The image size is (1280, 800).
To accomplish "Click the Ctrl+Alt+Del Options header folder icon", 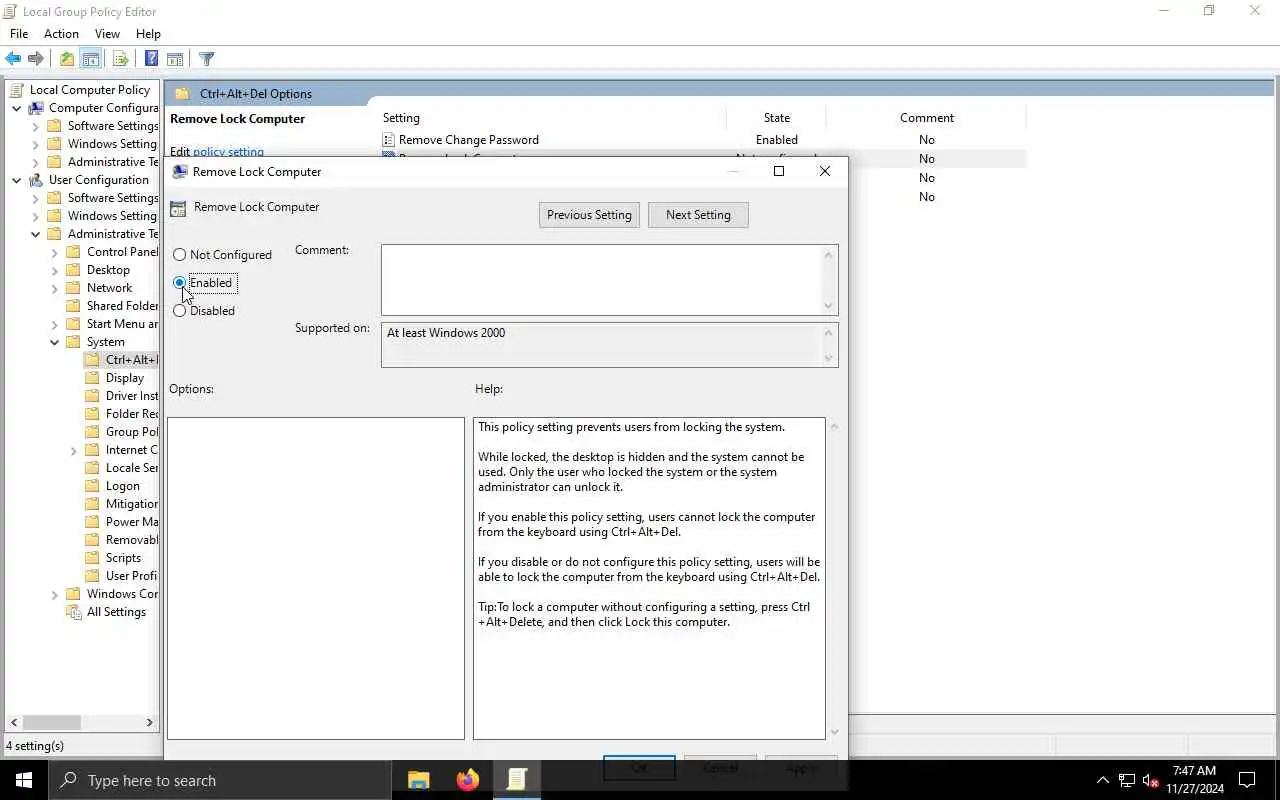I will (x=182, y=94).
